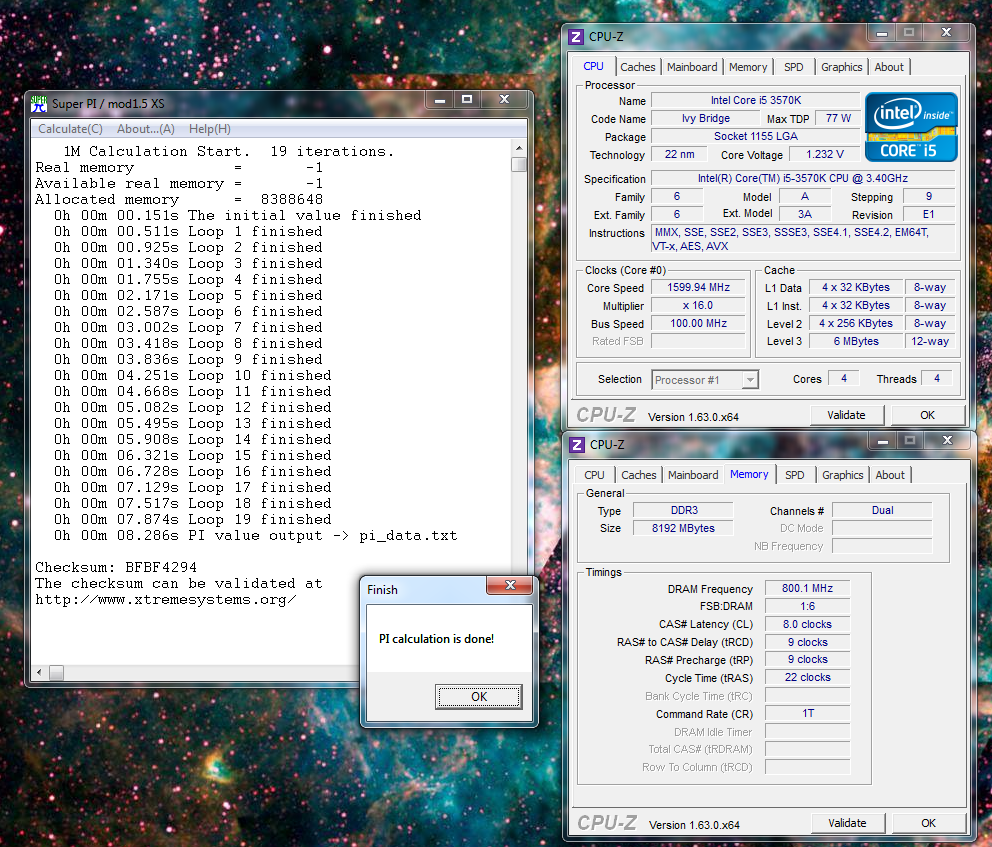The width and height of the screenshot is (992, 847).
Task: Close the Finish dialog with red X
Action: [x=511, y=585]
